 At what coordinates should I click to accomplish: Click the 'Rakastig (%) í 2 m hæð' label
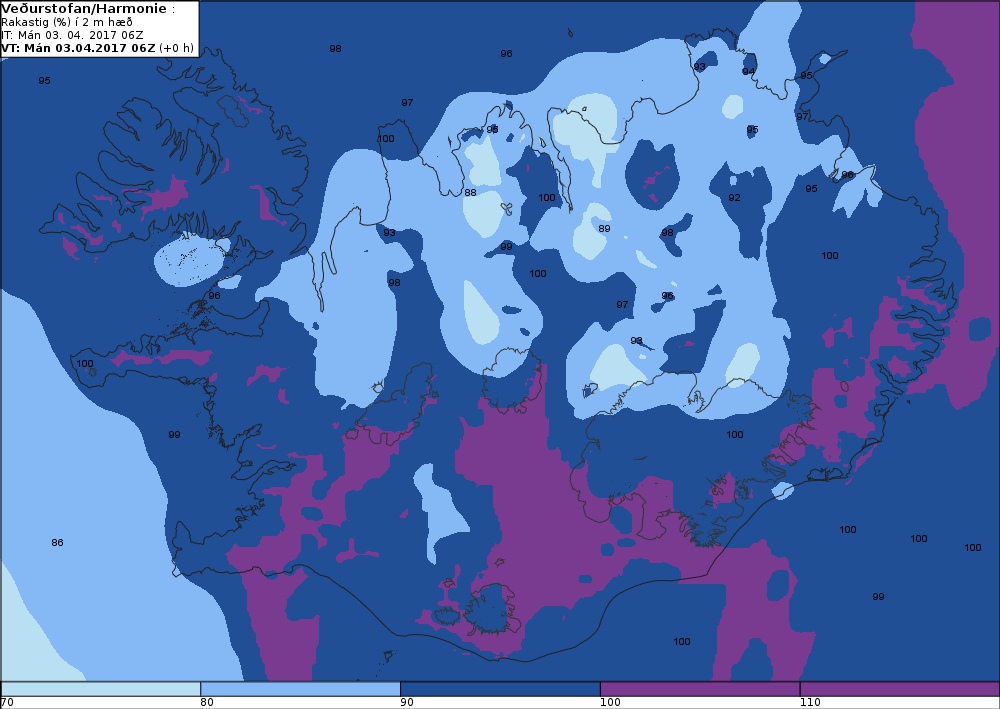click(67, 22)
